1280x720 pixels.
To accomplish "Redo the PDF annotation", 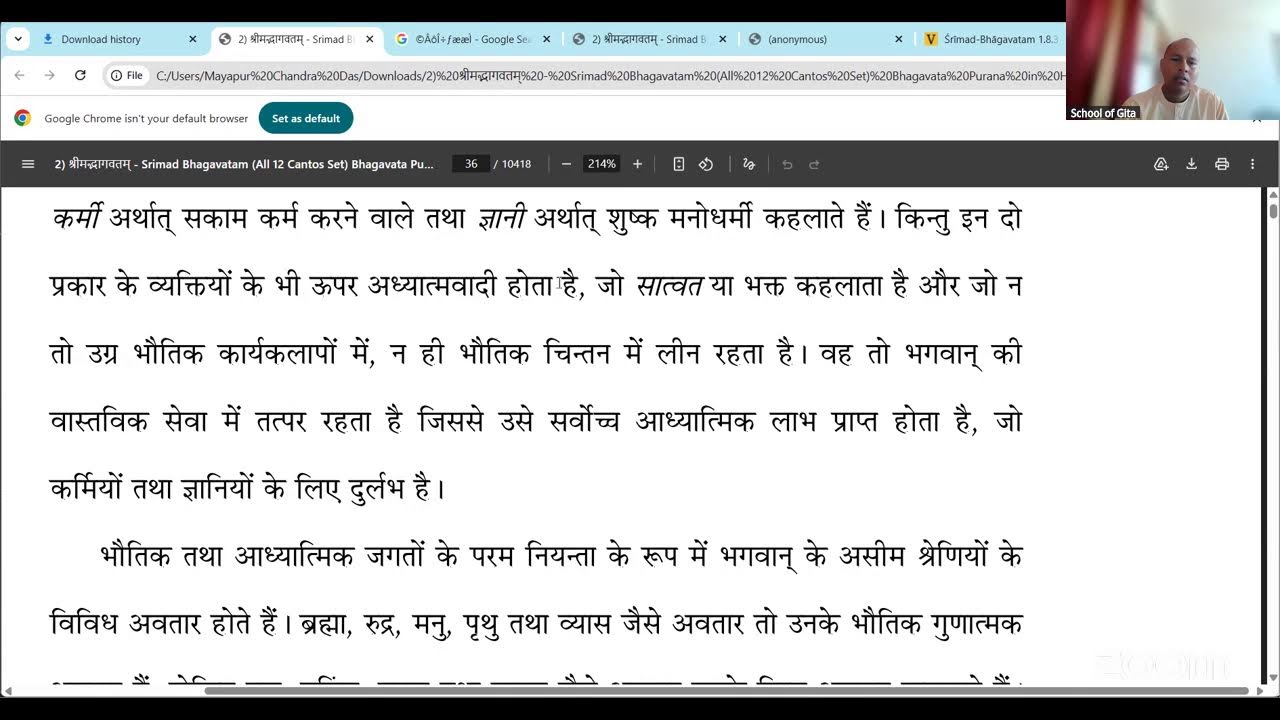I will point(814,164).
